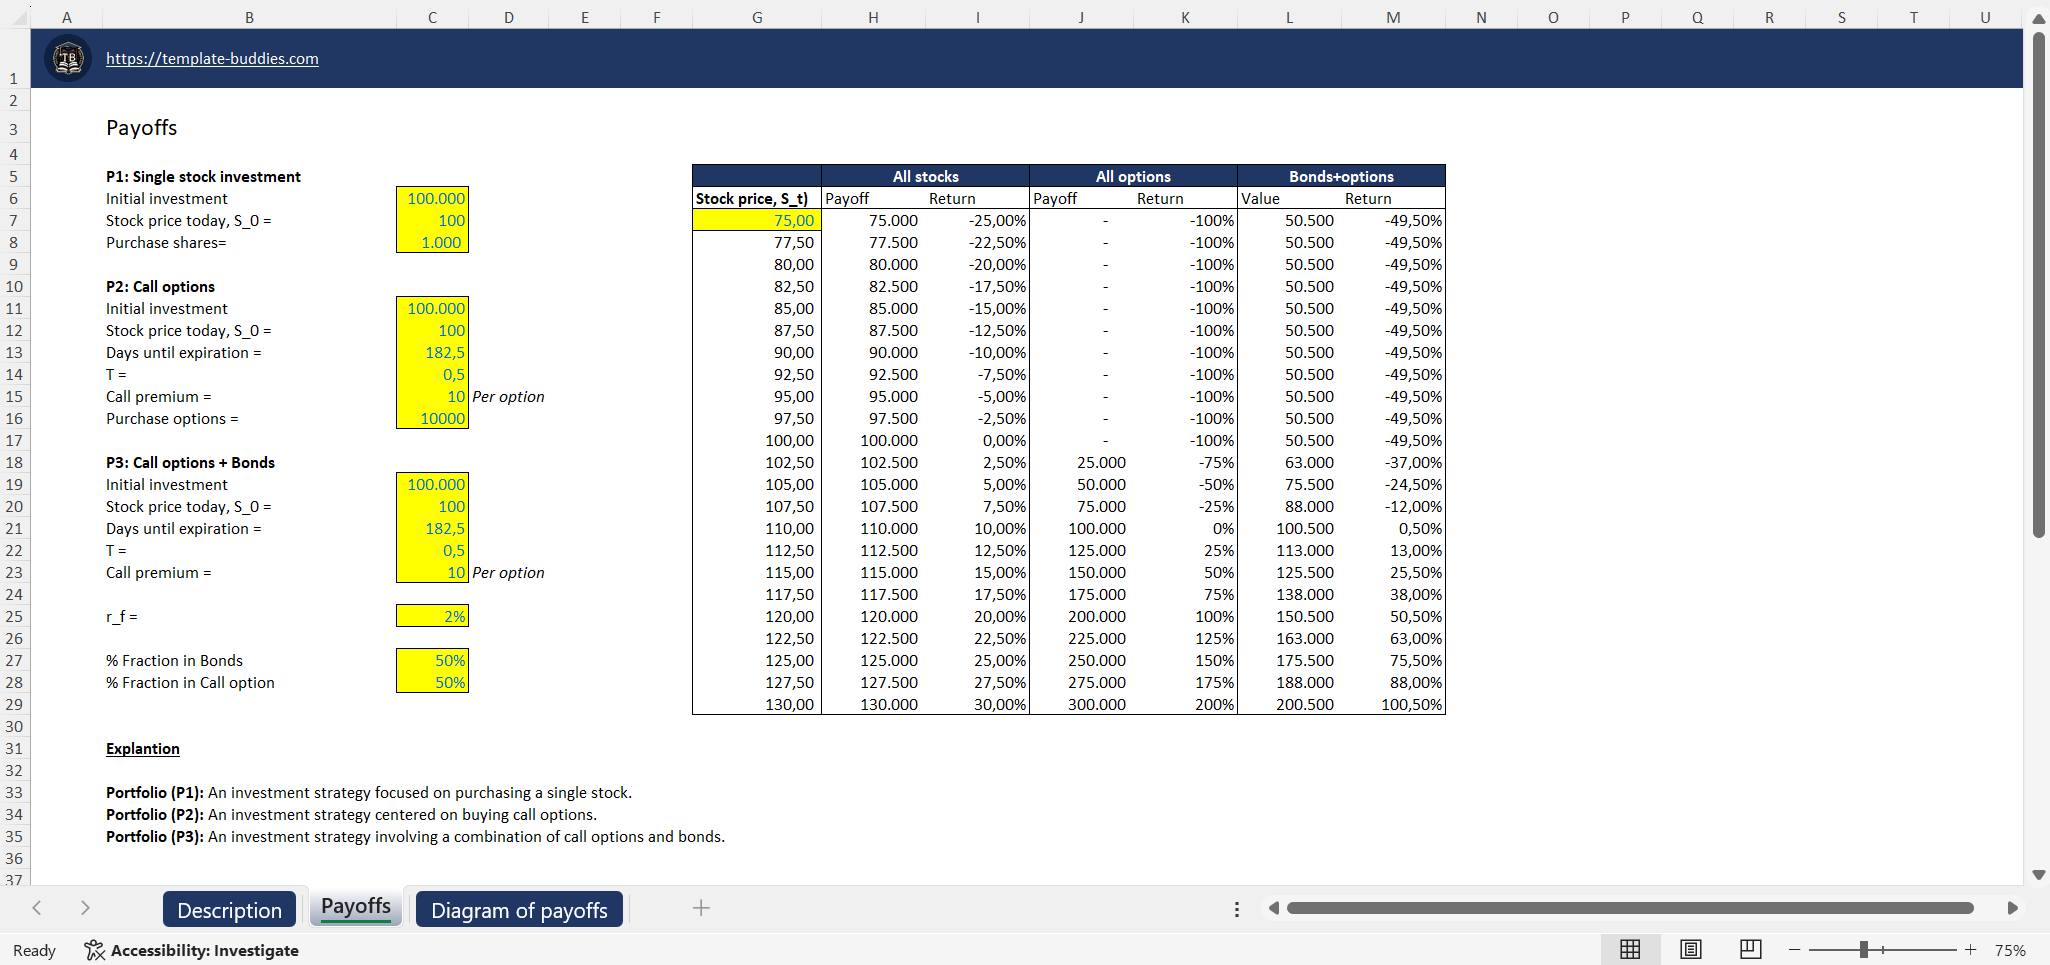Select All options return cell 200%
Viewport: 2050px width, 965px height.
[x=1185, y=705]
